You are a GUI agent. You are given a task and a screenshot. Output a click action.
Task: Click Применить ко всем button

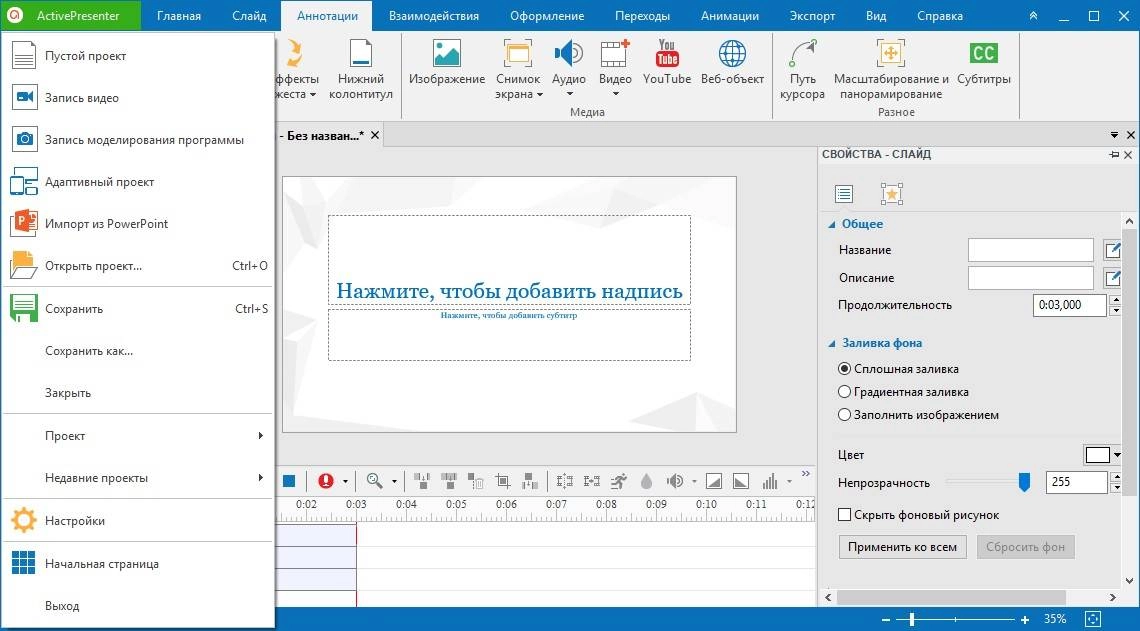(x=902, y=547)
